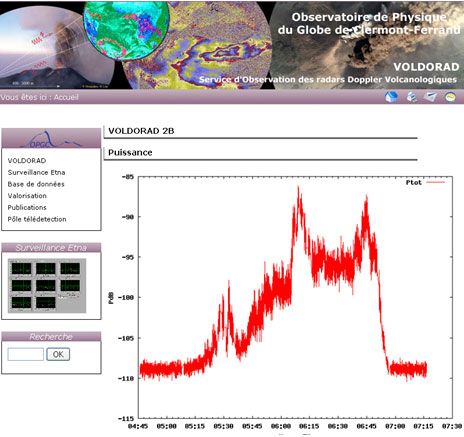
Task: Click the Service d'Observation des radars subtitle
Action: click(328, 80)
